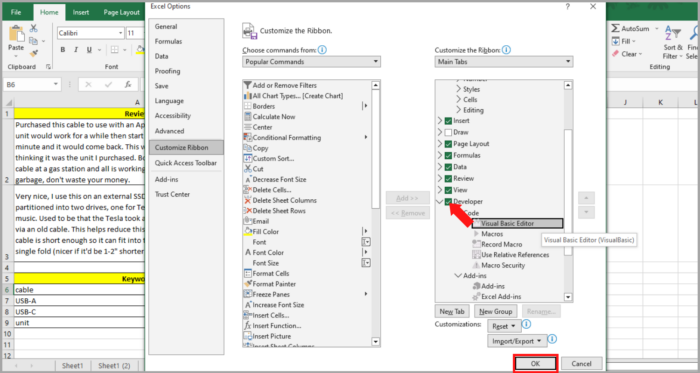The image size is (700, 373).
Task: Click the Clear eraser icon
Action: tap(616, 54)
